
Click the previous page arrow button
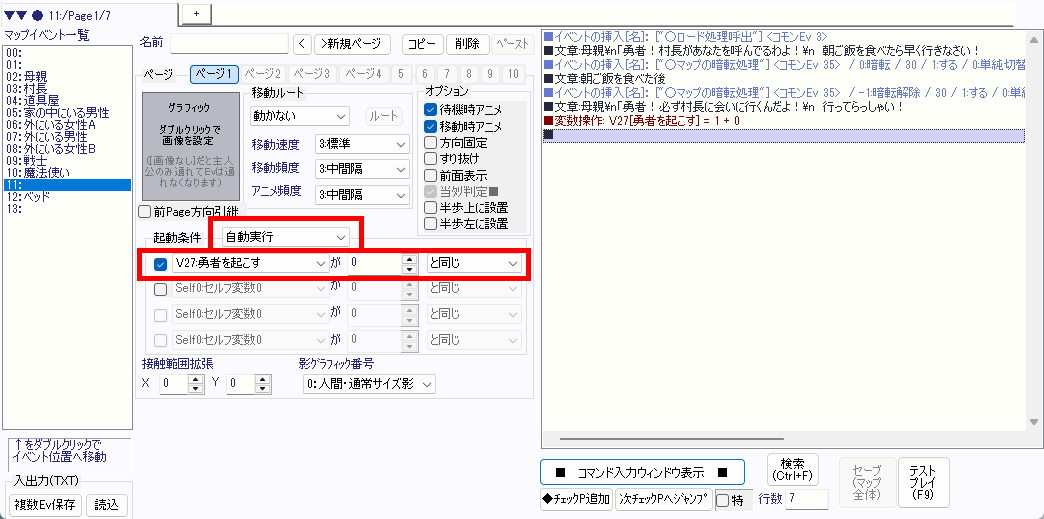[x=304, y=44]
